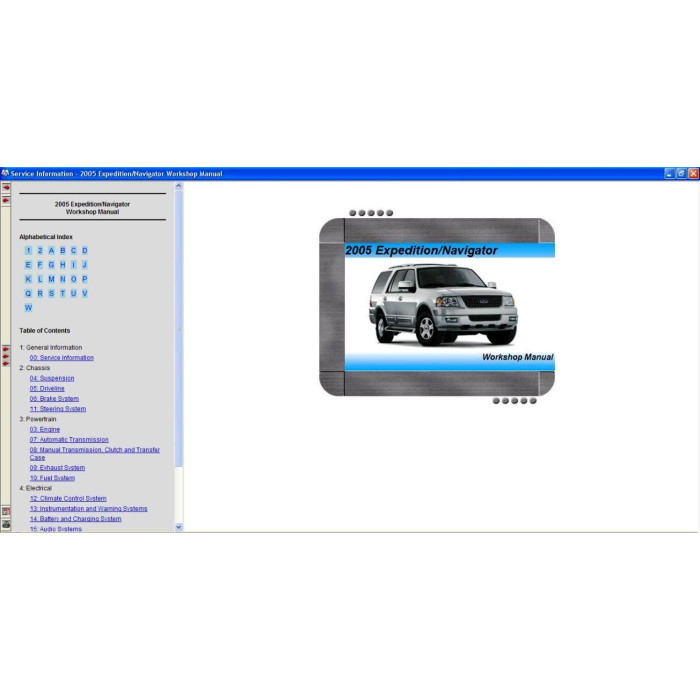Open 13: Instrumentation and Warning Systems

click(88, 509)
